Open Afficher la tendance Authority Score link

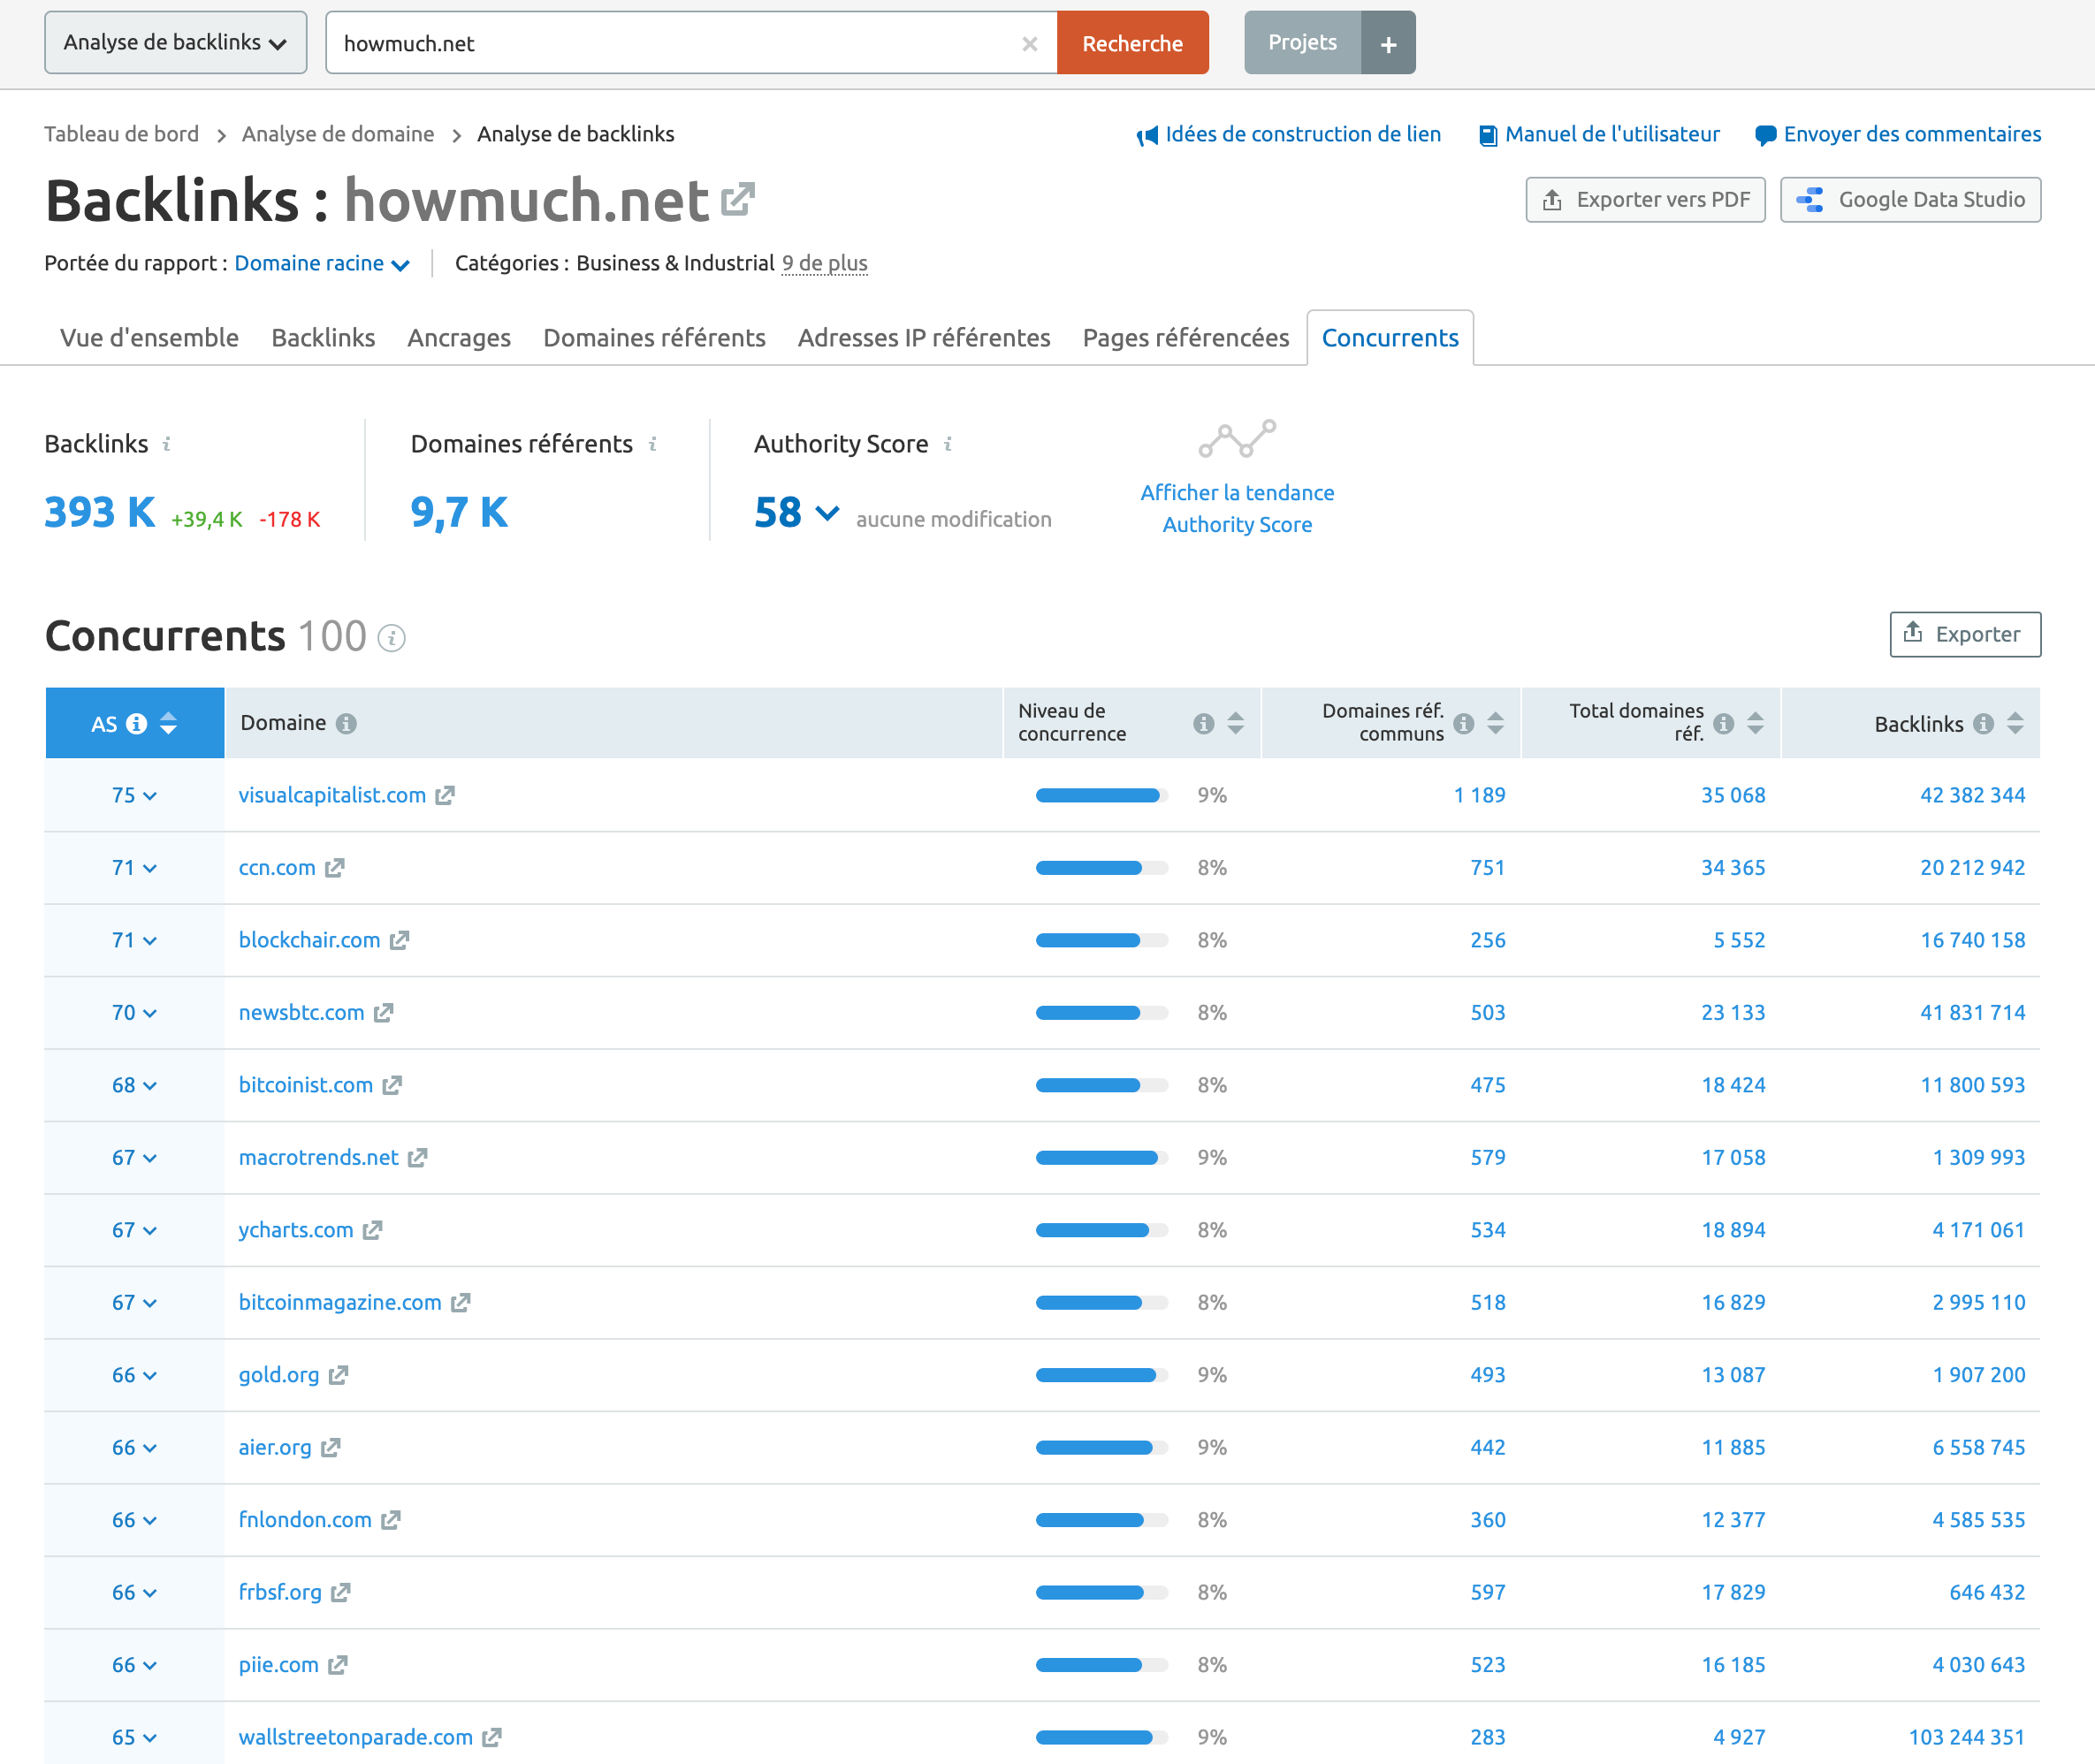(1237, 509)
